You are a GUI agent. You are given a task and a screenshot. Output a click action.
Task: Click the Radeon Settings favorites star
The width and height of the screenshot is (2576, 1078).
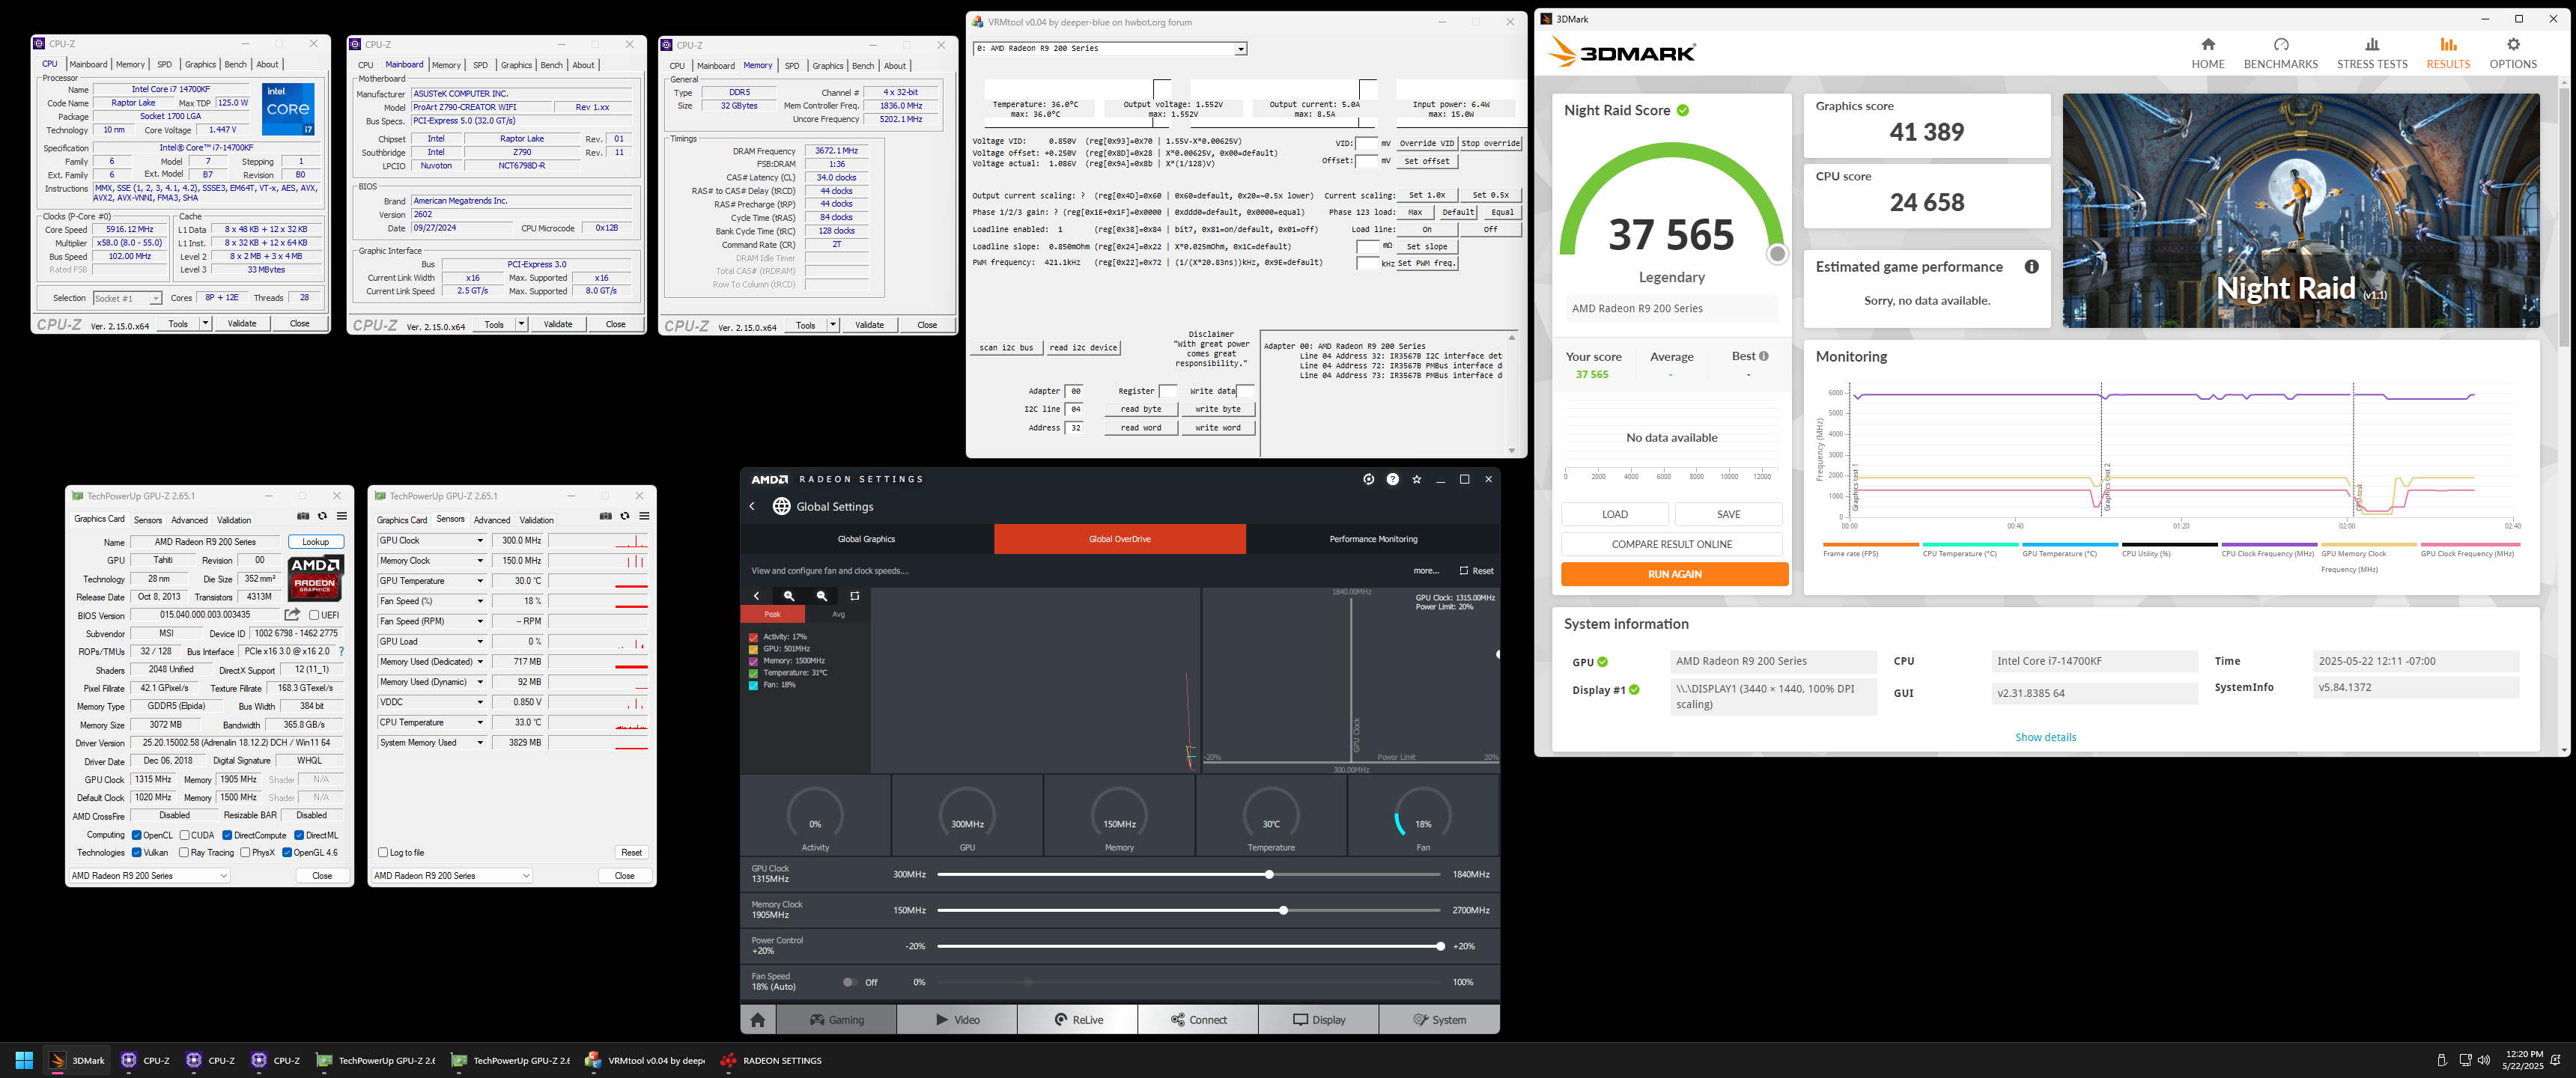[1416, 479]
